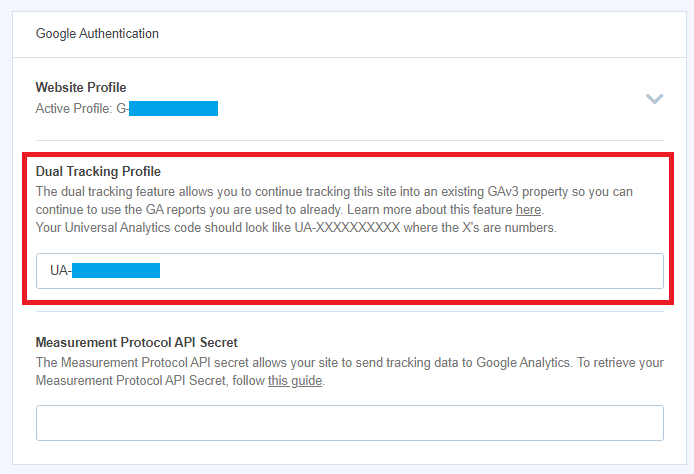The width and height of the screenshot is (694, 474).
Task: Click the 'Measurement Protocol API Secret, follow' sentence
Action: [150, 381]
